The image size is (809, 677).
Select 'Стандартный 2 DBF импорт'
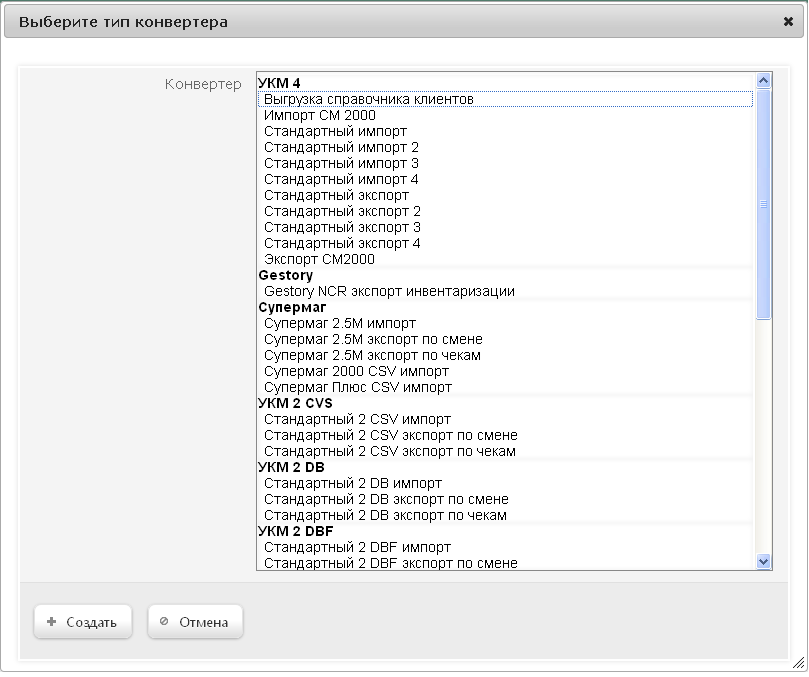[x=505, y=547]
